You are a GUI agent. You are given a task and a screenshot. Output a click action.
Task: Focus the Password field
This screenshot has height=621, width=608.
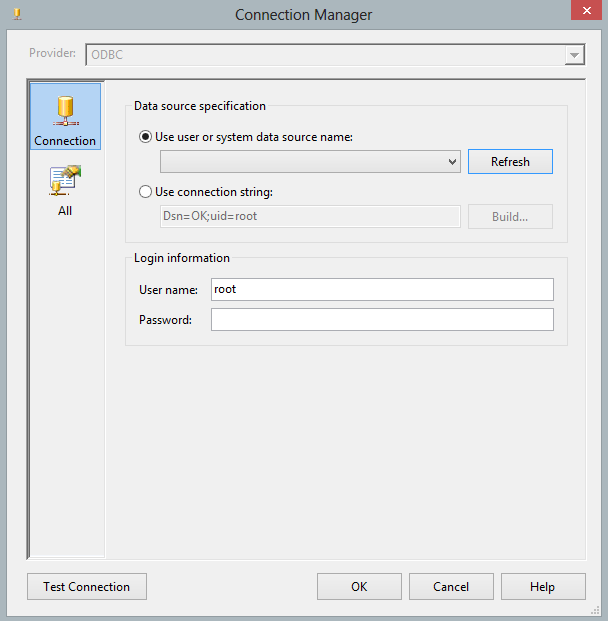pos(382,320)
